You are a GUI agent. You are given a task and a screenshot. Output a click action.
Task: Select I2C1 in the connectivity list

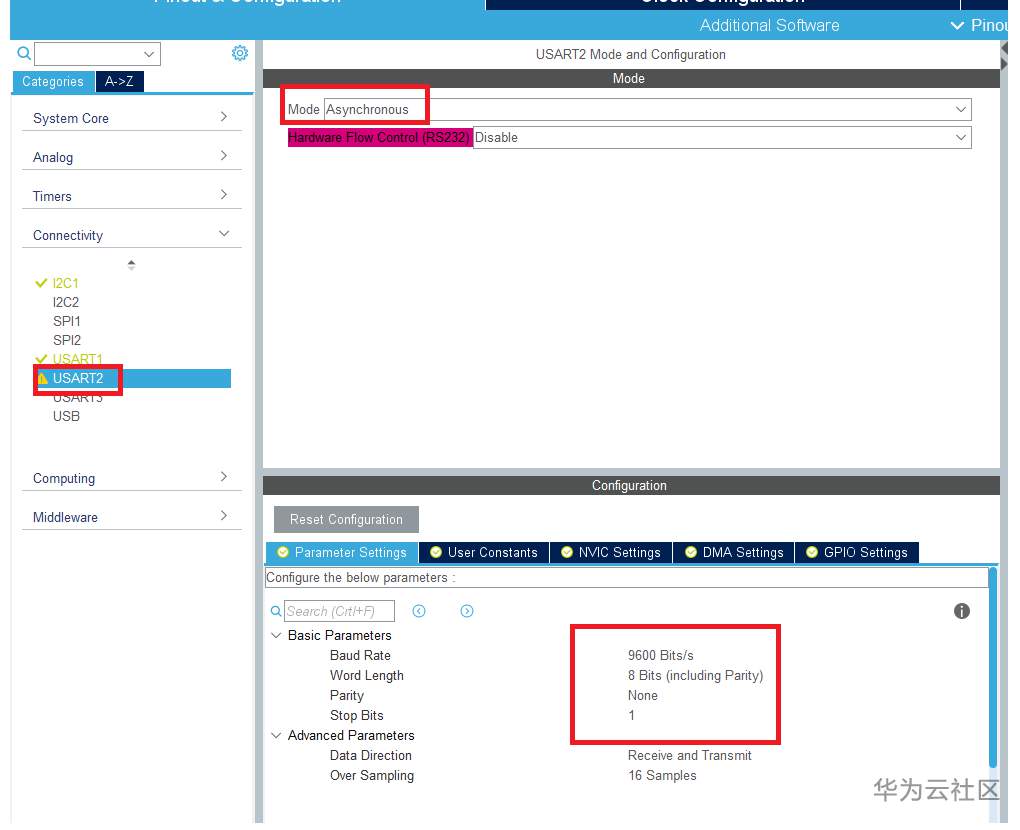click(65, 283)
